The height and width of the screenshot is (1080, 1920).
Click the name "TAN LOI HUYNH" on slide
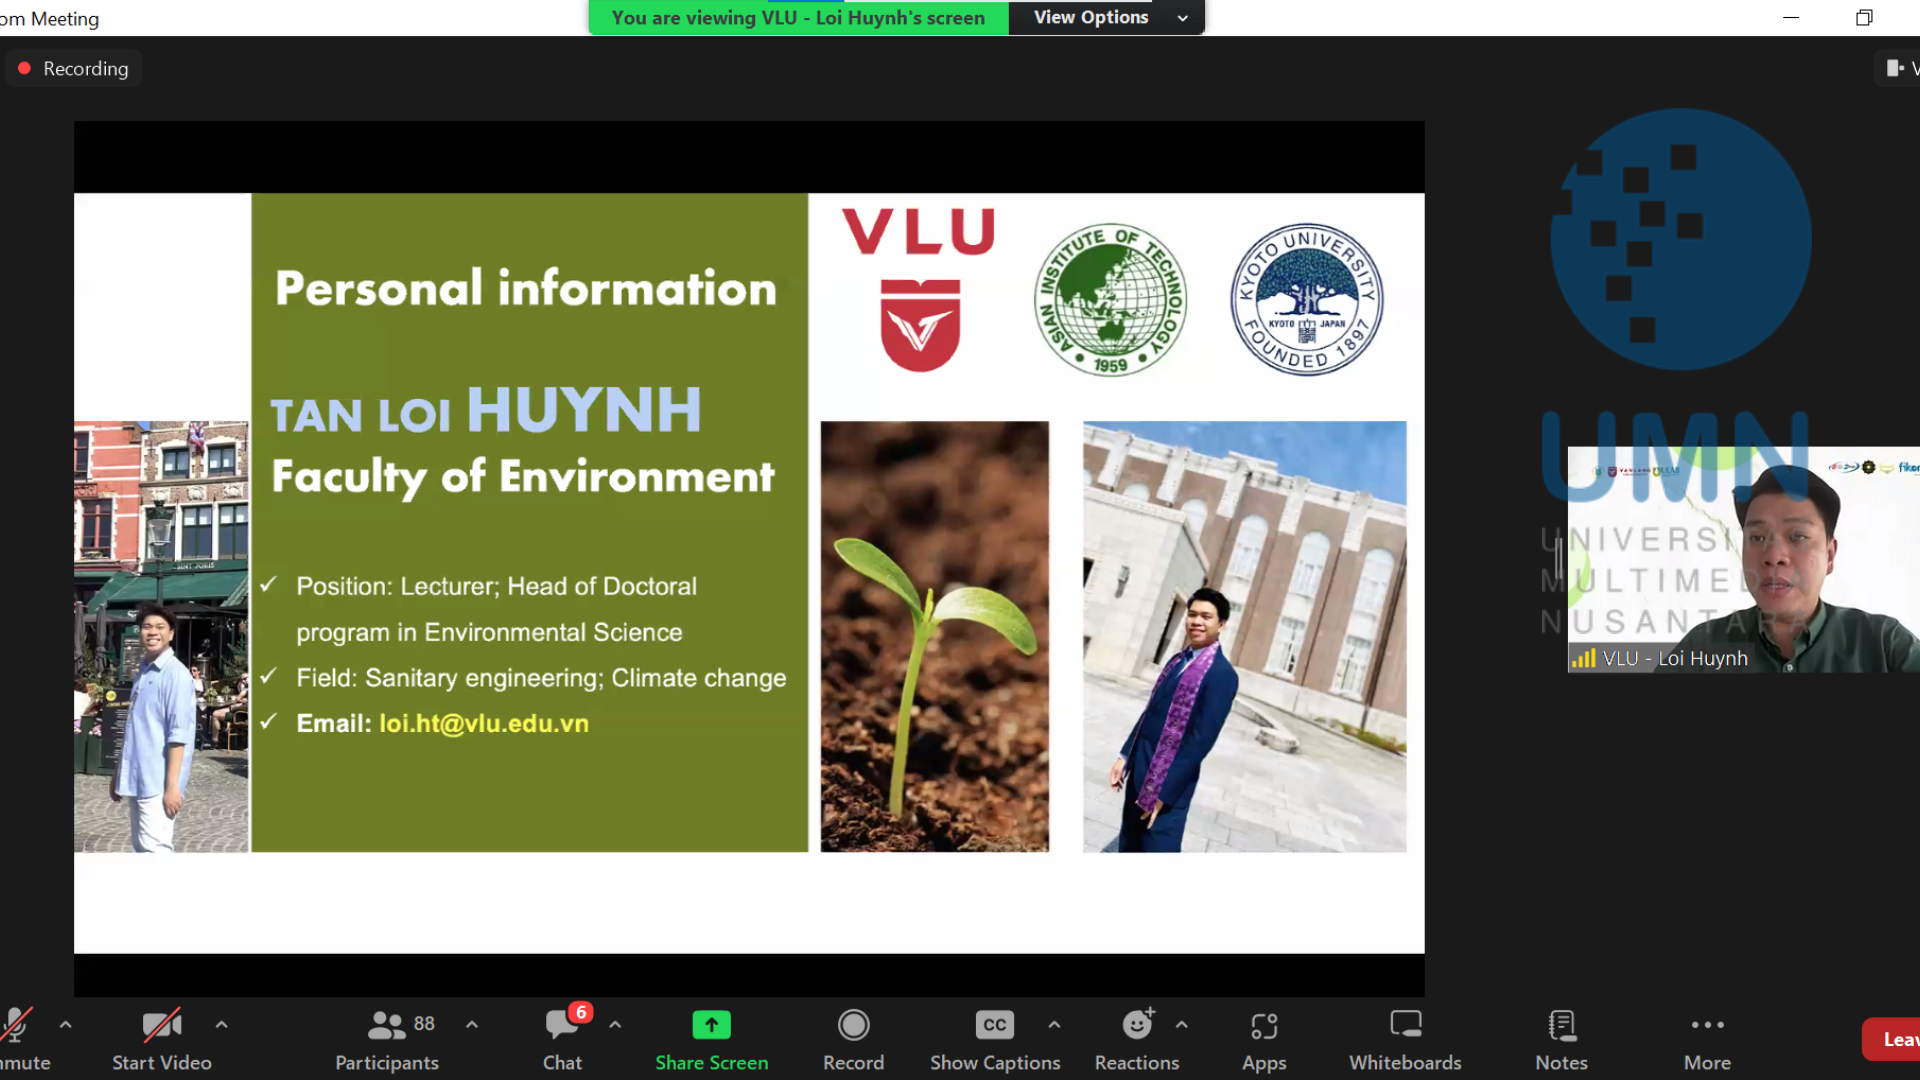tap(486, 411)
